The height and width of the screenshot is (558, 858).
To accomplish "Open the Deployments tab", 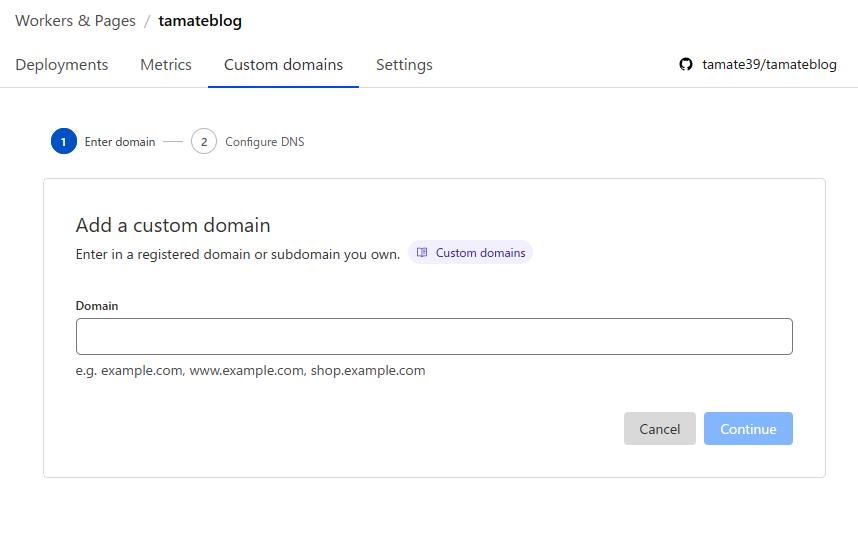I will click(62, 65).
